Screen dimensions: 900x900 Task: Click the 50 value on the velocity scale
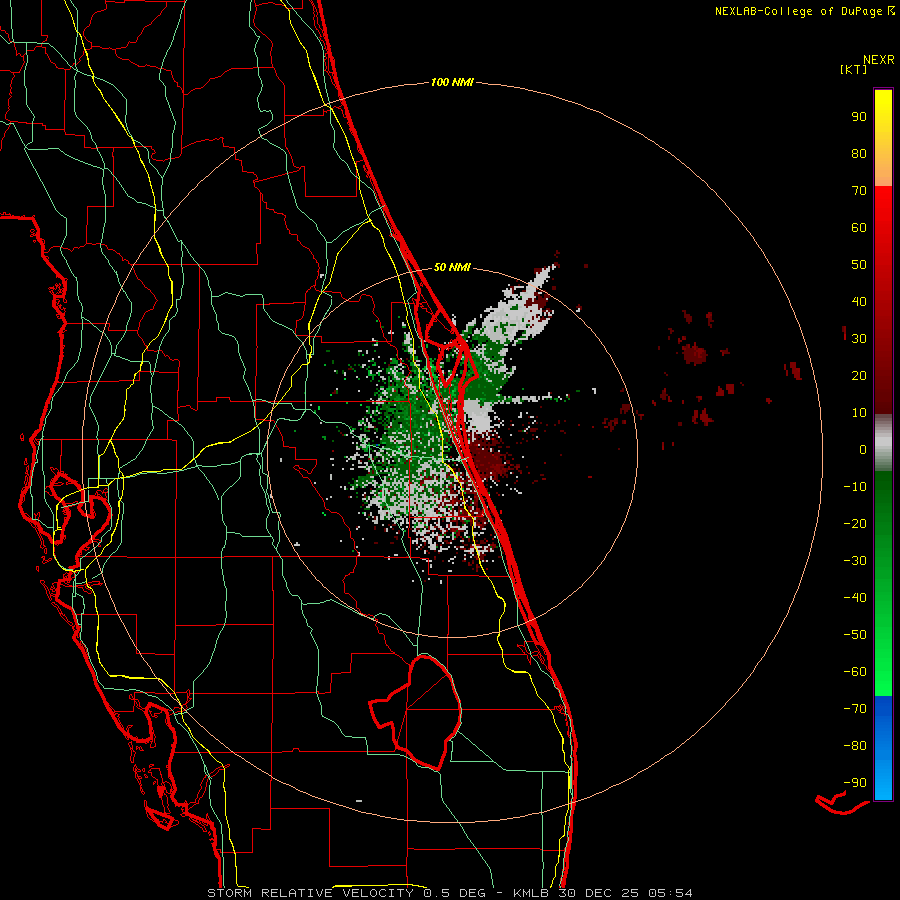(x=859, y=265)
